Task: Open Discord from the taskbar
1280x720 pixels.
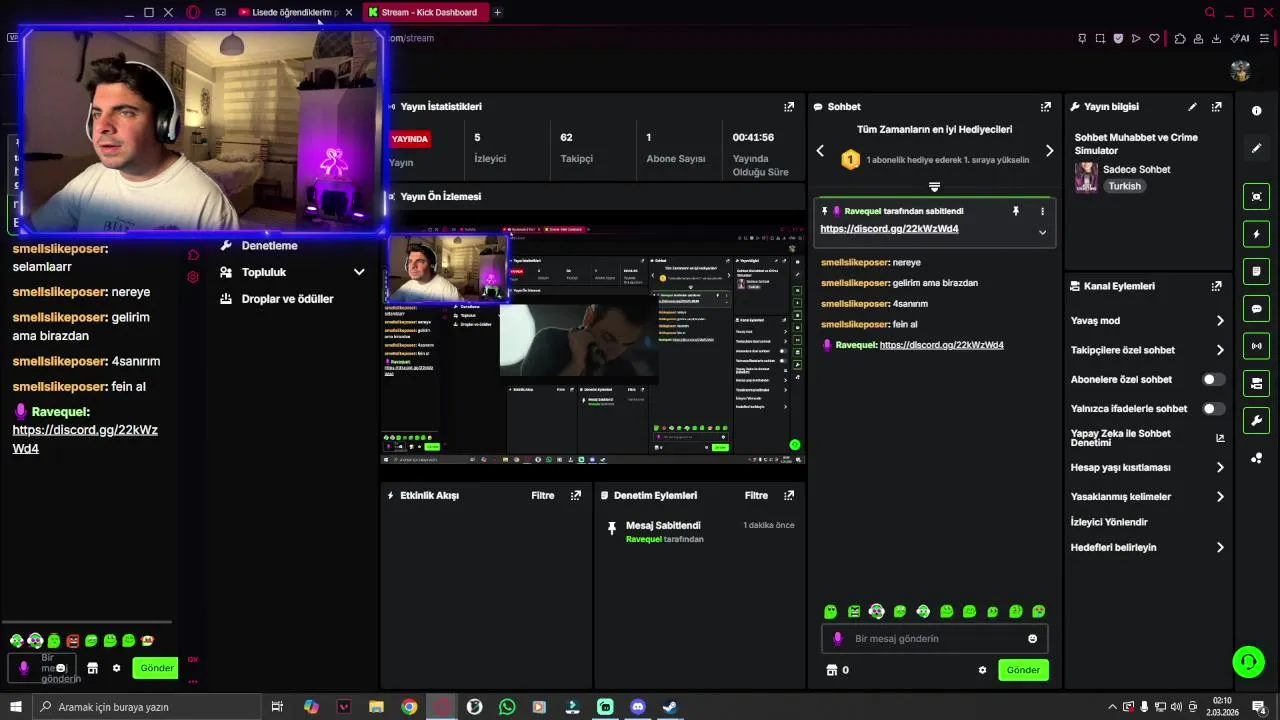Action: click(x=638, y=707)
